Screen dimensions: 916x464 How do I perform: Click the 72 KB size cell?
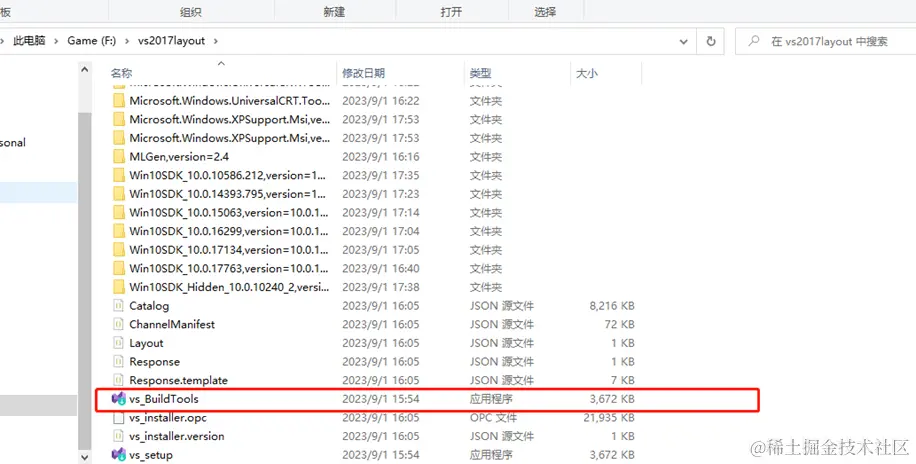(619, 324)
